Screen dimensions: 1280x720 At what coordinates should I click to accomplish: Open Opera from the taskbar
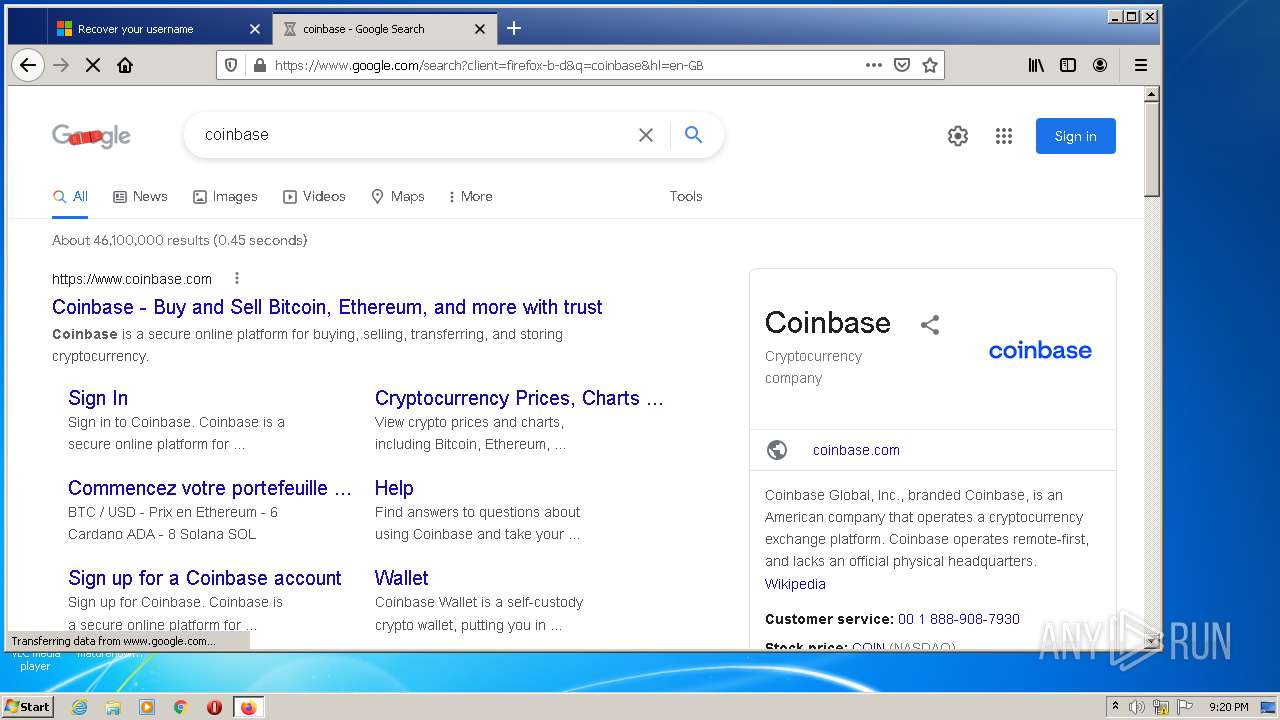point(214,707)
